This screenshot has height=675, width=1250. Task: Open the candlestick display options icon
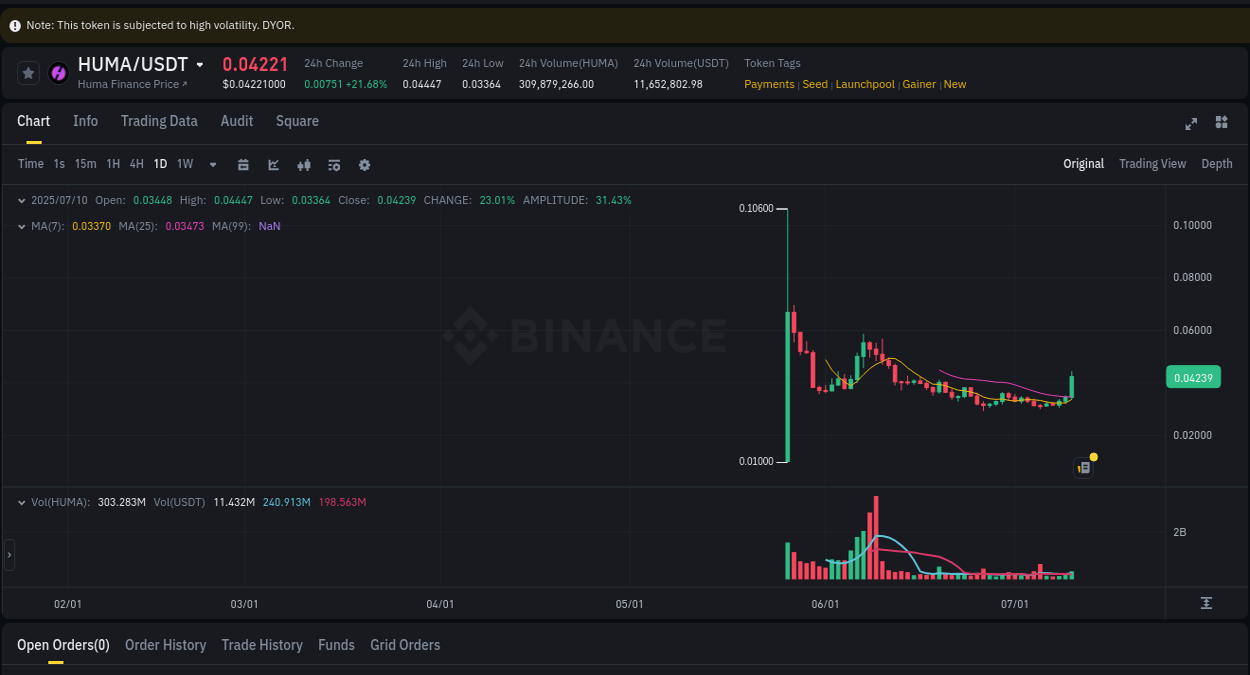click(x=304, y=164)
